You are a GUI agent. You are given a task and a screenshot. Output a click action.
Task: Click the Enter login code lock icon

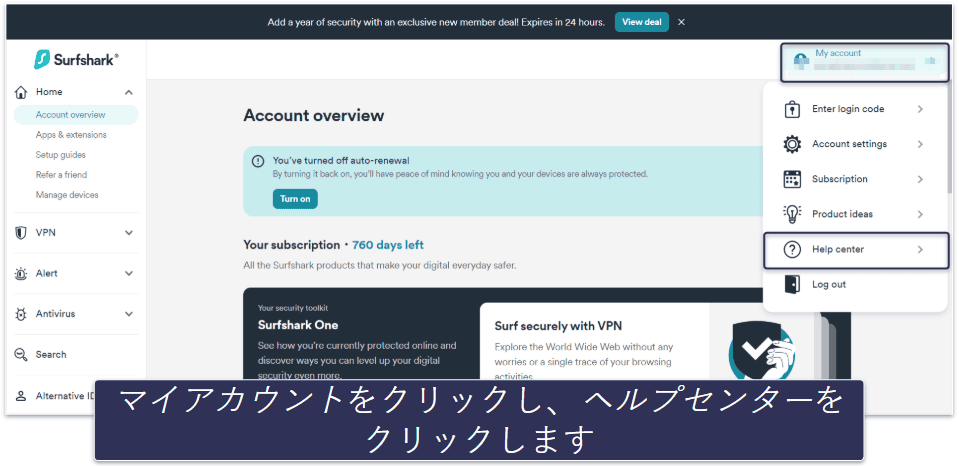tap(792, 109)
